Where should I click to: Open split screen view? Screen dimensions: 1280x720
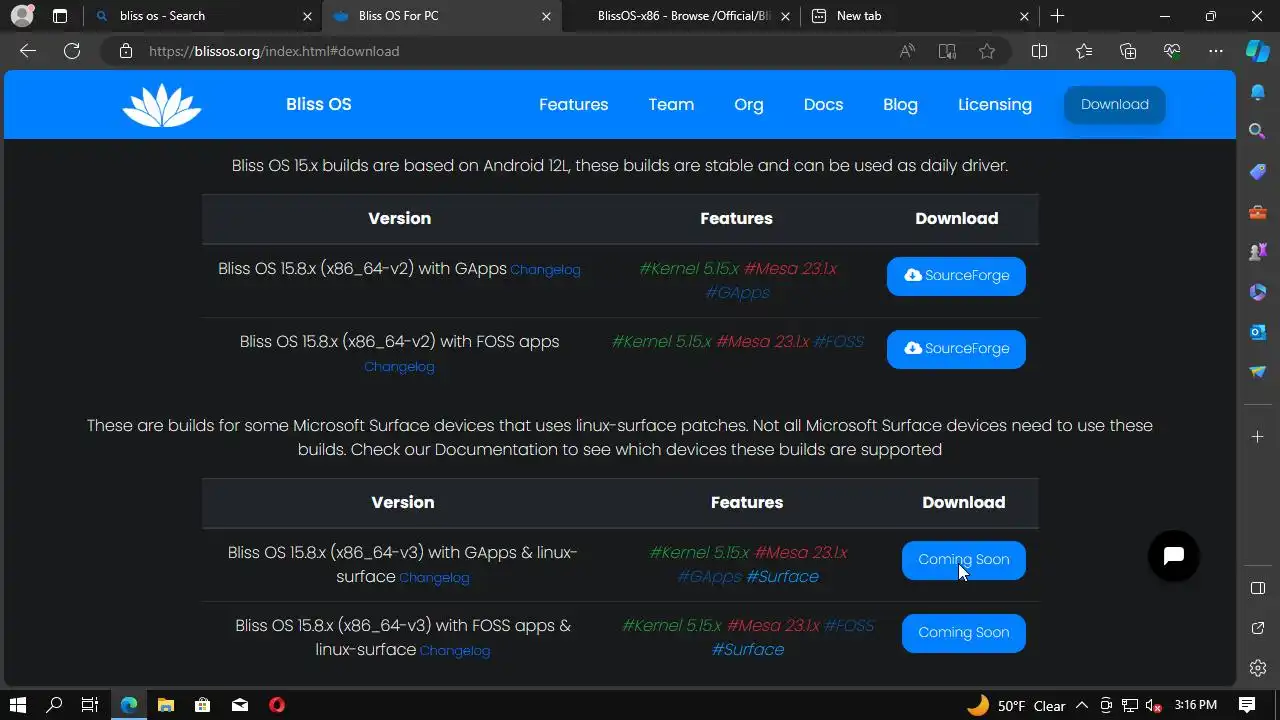(x=1039, y=51)
